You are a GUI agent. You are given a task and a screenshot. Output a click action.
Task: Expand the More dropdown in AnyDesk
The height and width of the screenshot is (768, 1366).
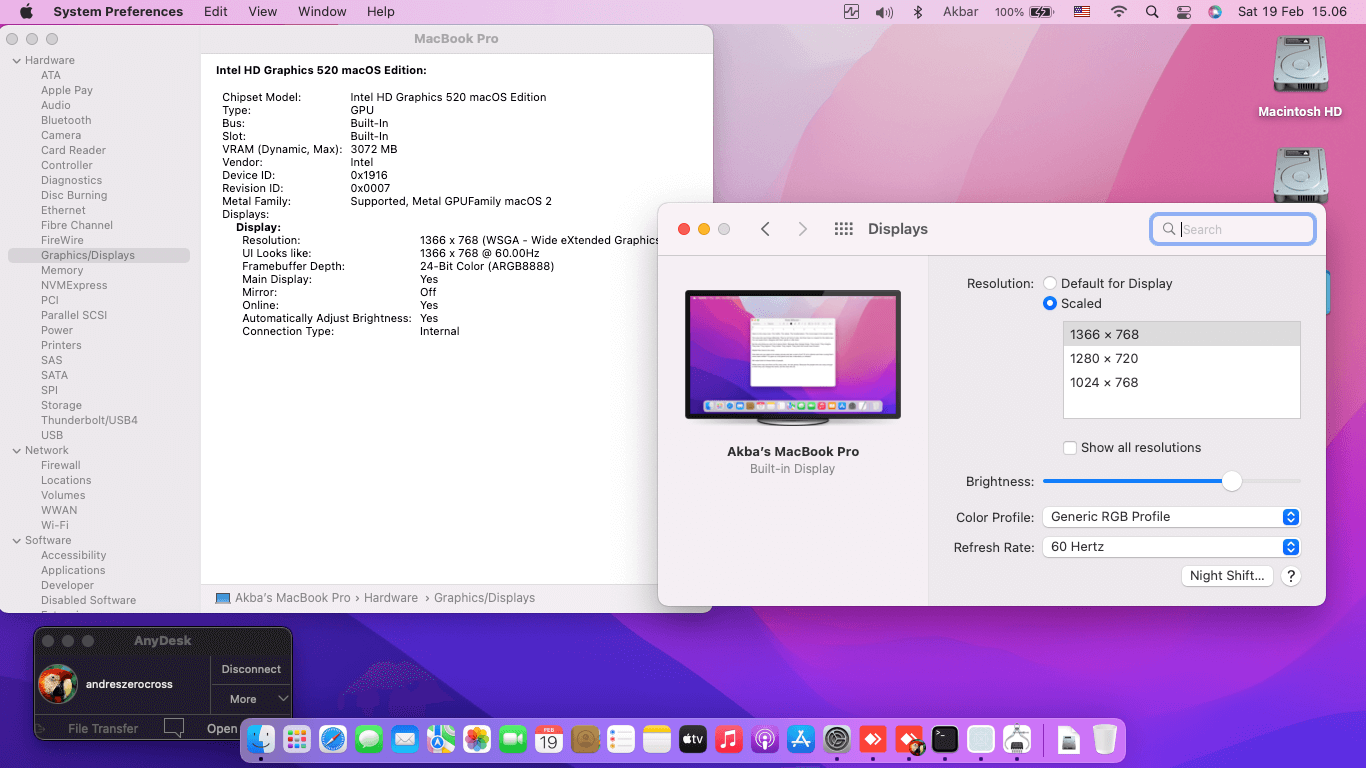point(251,699)
